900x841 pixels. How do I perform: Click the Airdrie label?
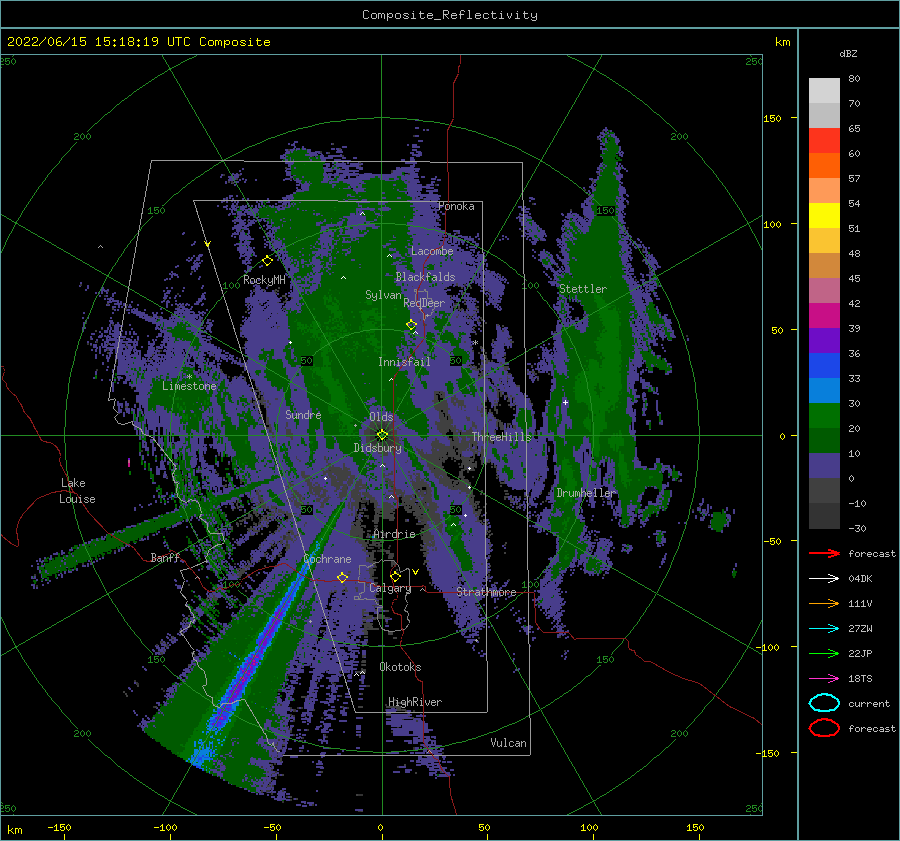tap(394, 534)
